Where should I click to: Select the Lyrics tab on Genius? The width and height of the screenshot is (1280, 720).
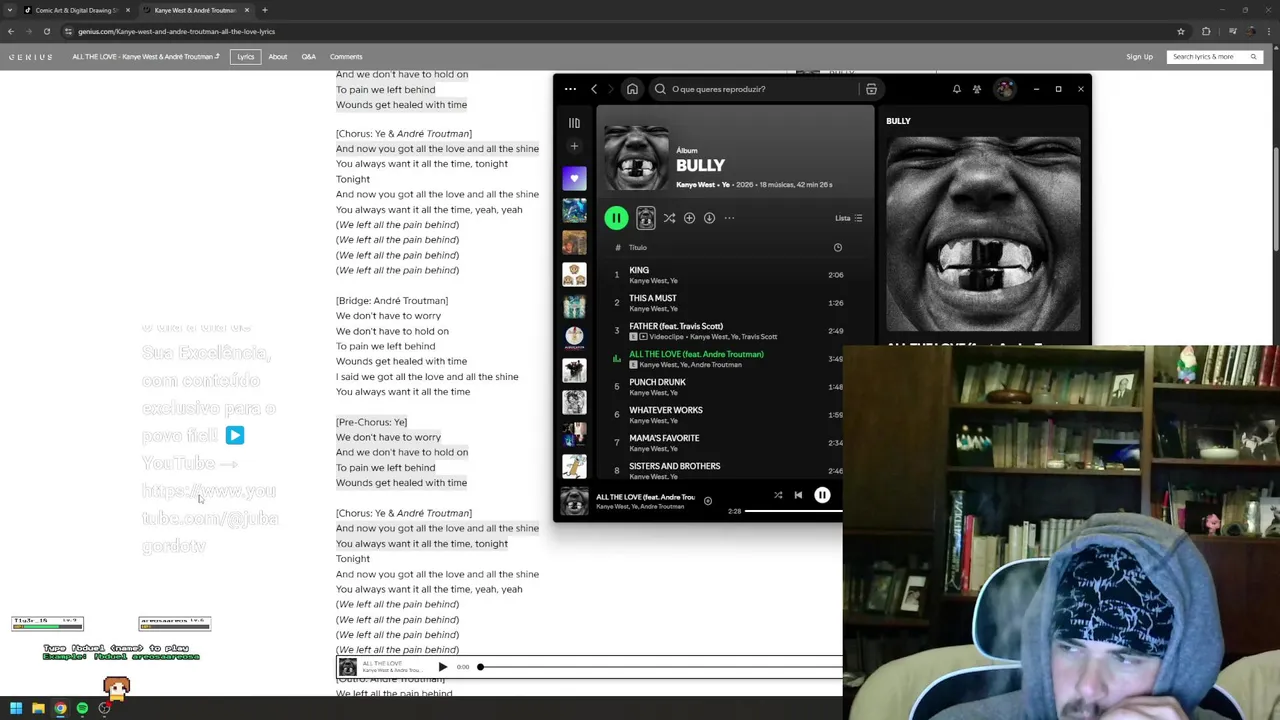[245, 57]
